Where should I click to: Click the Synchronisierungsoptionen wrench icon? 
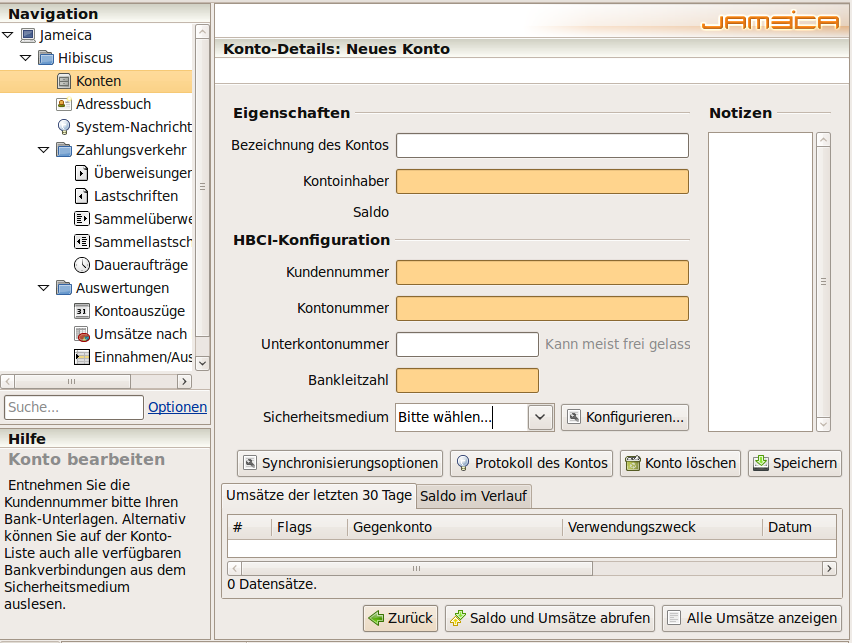(x=250, y=463)
